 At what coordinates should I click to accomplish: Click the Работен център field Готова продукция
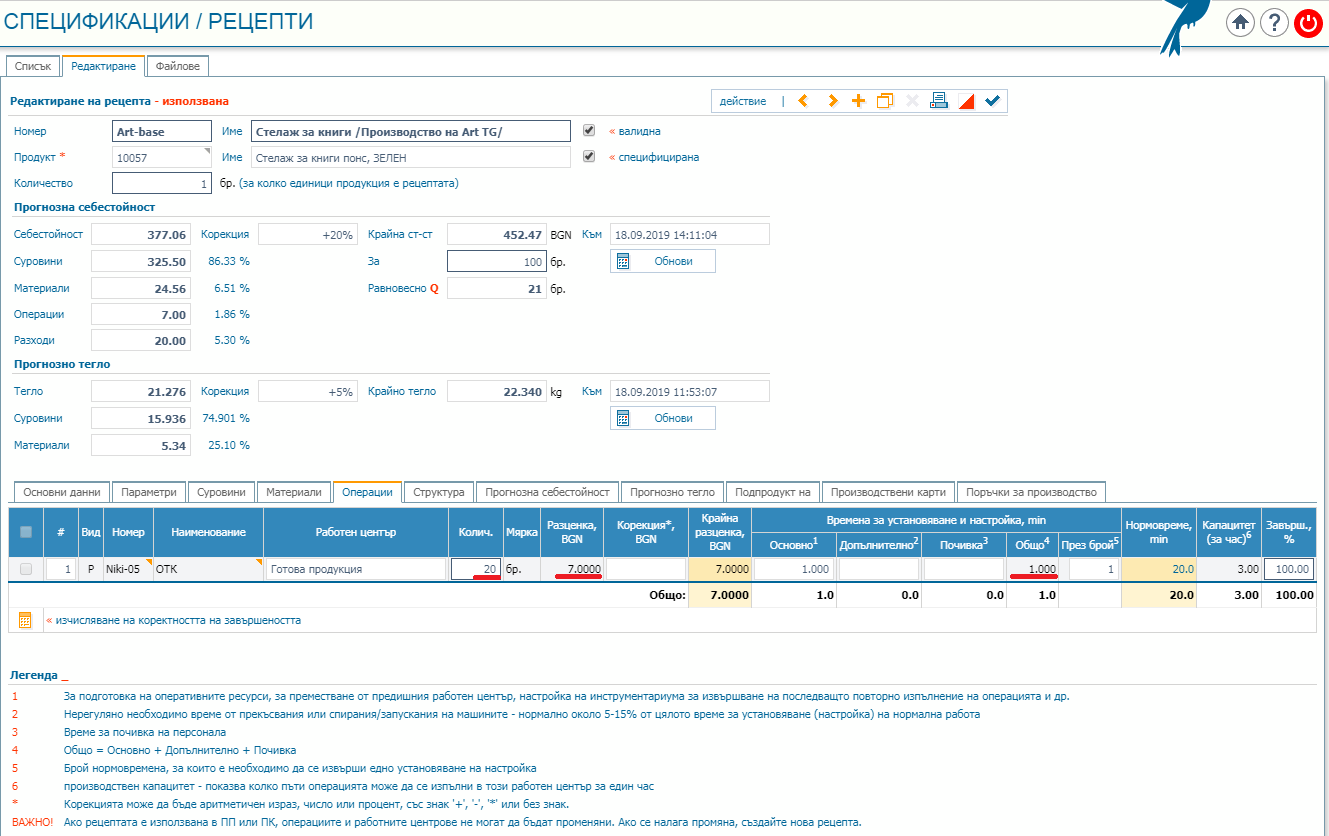356,569
